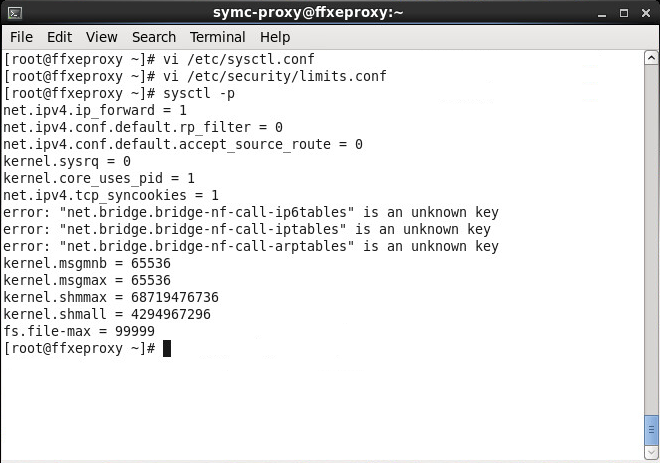This screenshot has height=463, width=660.
Task: Click the scrollbar down arrow
Action: click(651, 450)
